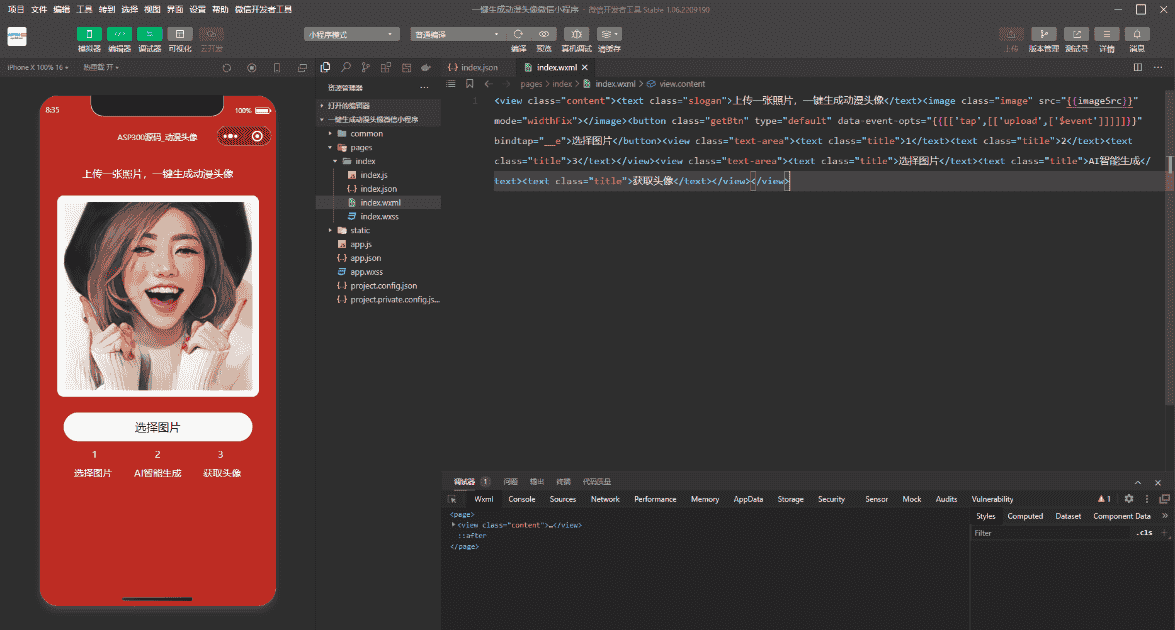
Task: Switch to the index.json editor tab
Action: pos(478,68)
